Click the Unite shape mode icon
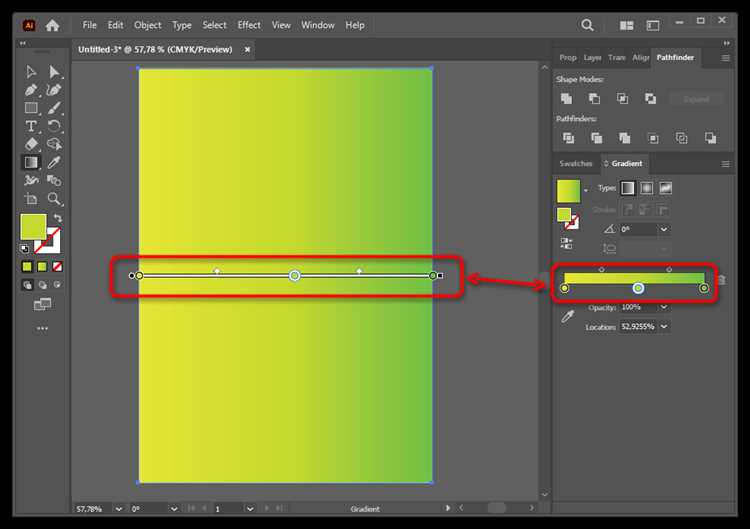This screenshot has height=529, width=750. point(566,99)
